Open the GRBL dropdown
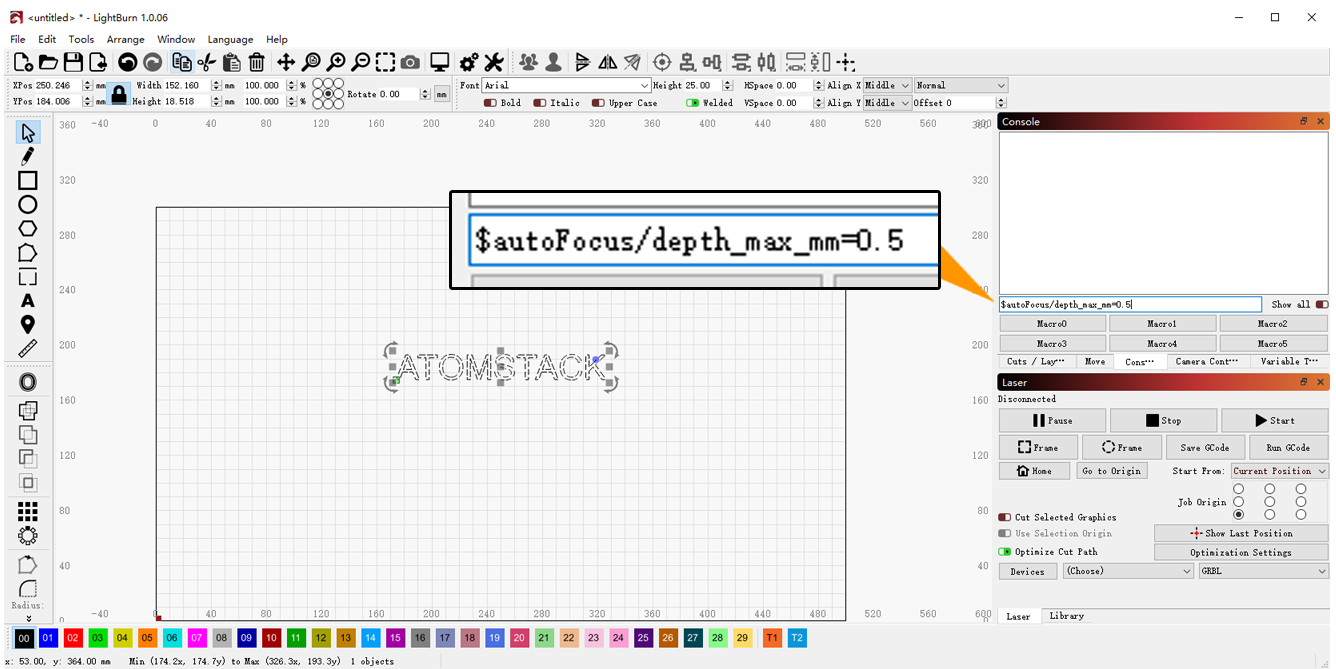The image size is (1336, 669). tap(1264, 571)
